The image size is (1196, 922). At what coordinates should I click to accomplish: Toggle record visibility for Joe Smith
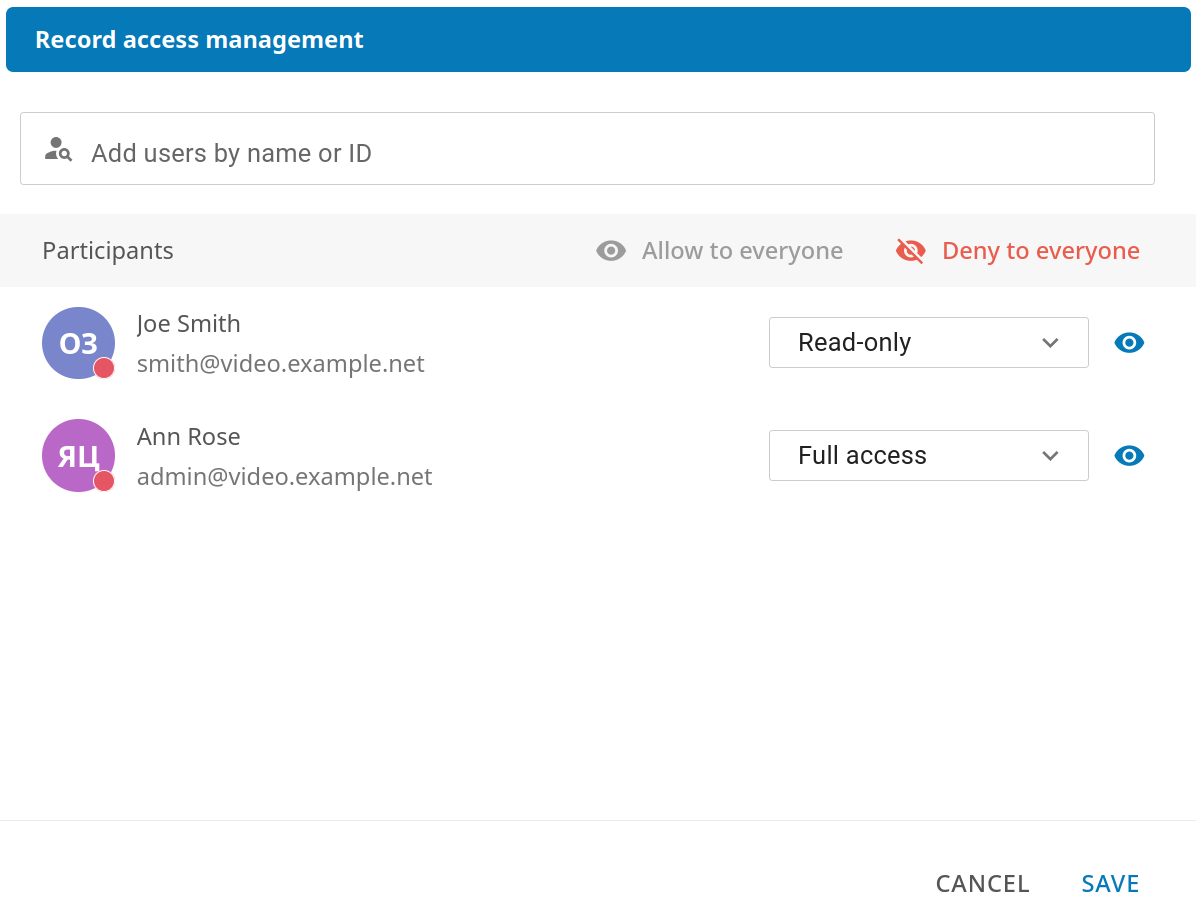(1129, 343)
